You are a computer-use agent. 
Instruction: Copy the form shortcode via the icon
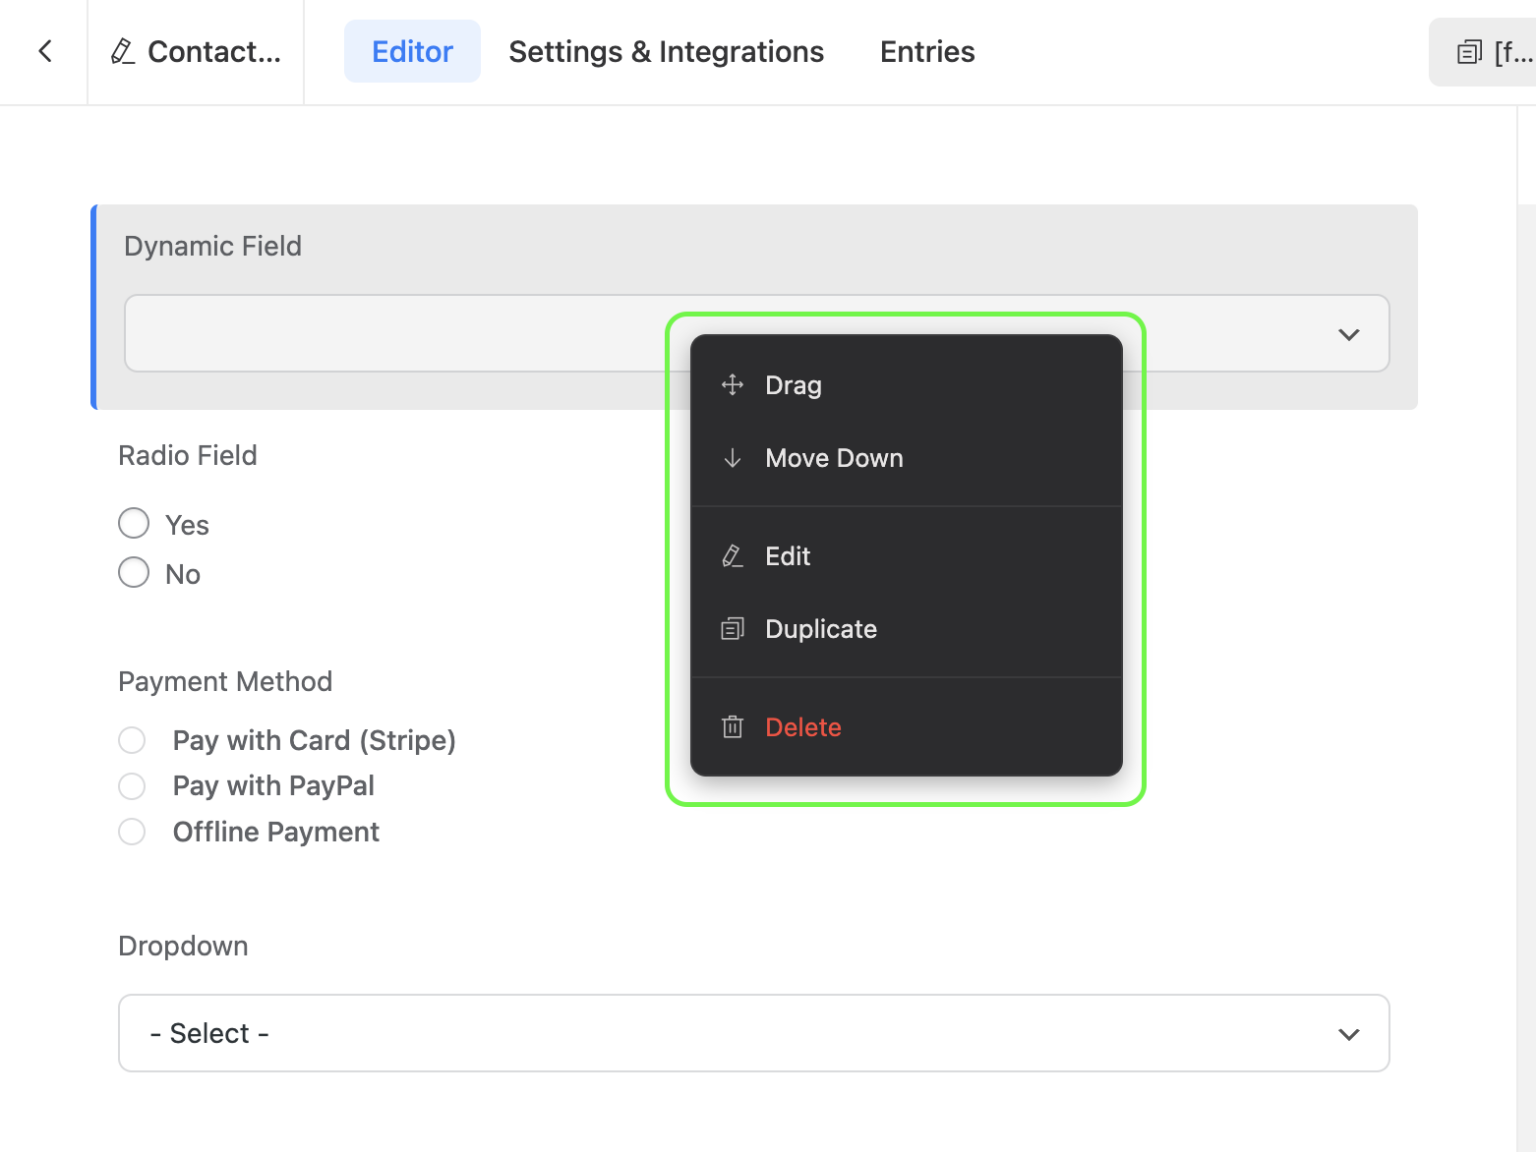[1468, 51]
